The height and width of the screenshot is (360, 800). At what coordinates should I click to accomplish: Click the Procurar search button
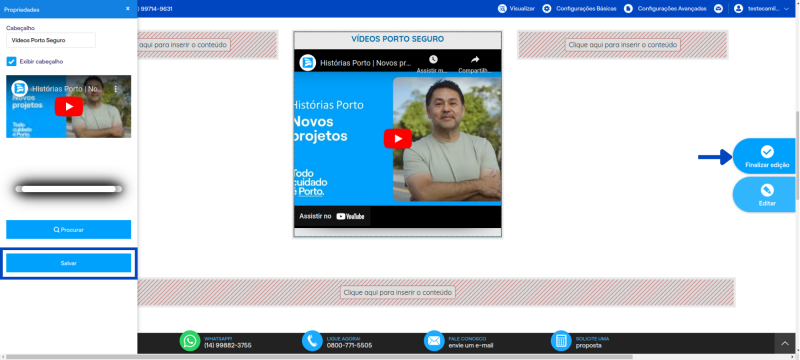click(68, 229)
